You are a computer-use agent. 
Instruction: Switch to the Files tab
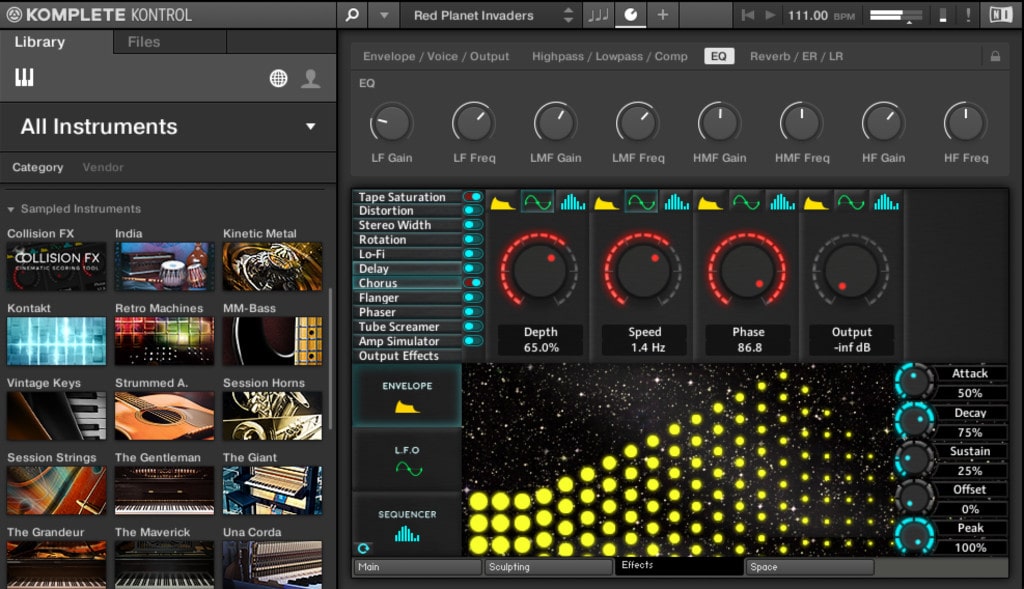coord(143,42)
